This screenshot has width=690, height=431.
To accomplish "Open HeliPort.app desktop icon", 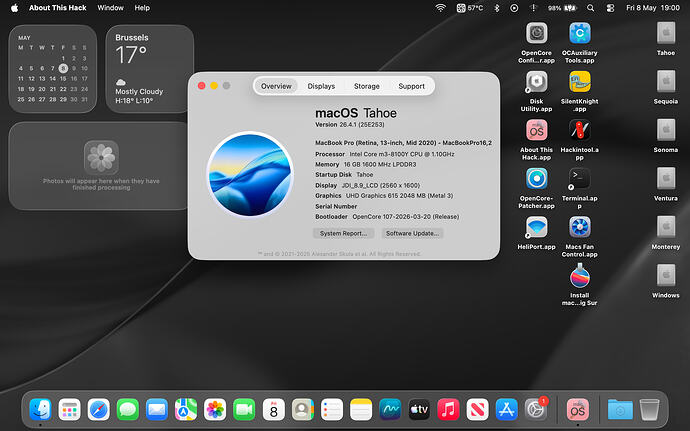I will [x=536, y=227].
